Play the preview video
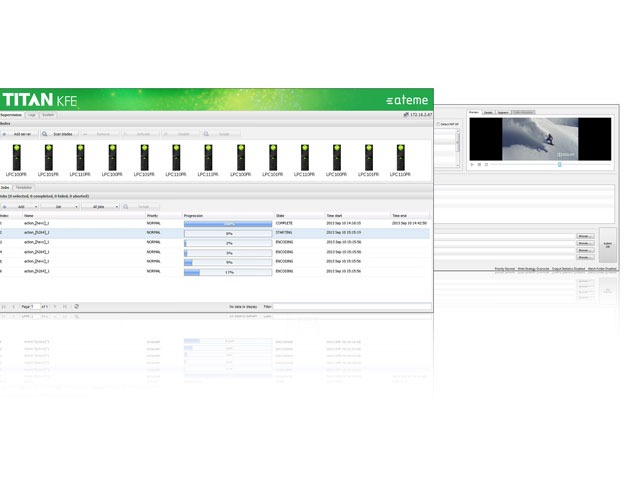Image resolution: width=640 pixels, height=480 pixels. click(x=472, y=164)
